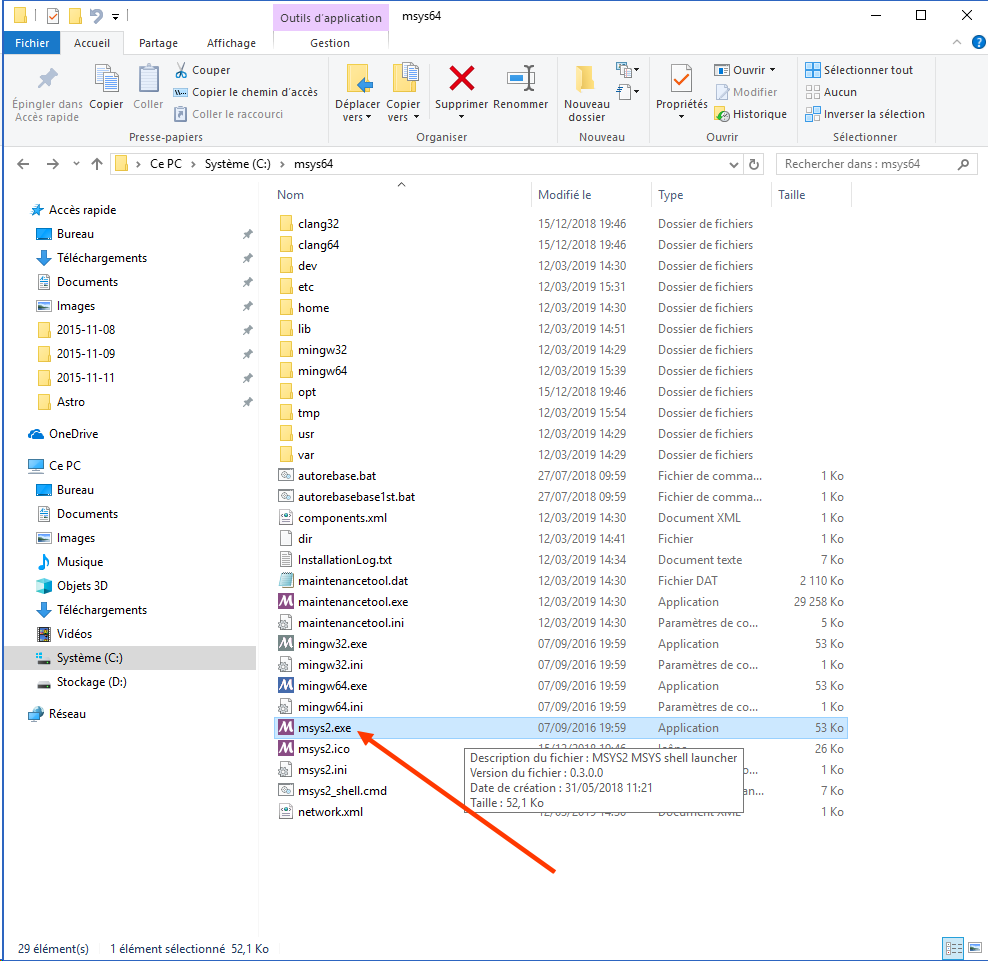Switch to the Accueil tab
988x961 pixels.
pos(92,43)
